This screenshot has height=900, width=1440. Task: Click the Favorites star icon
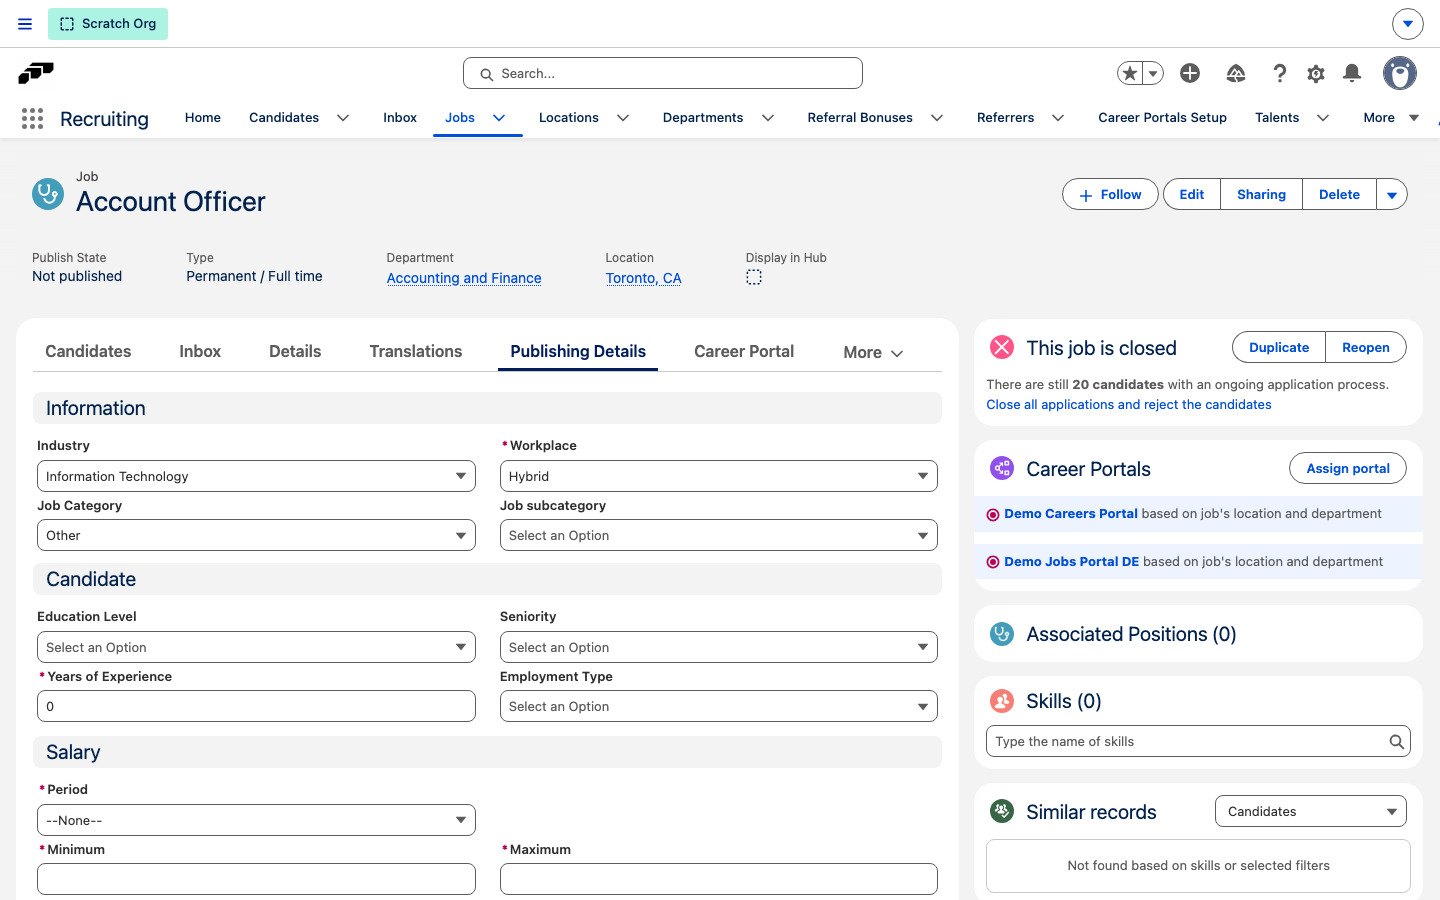[x=1130, y=73]
